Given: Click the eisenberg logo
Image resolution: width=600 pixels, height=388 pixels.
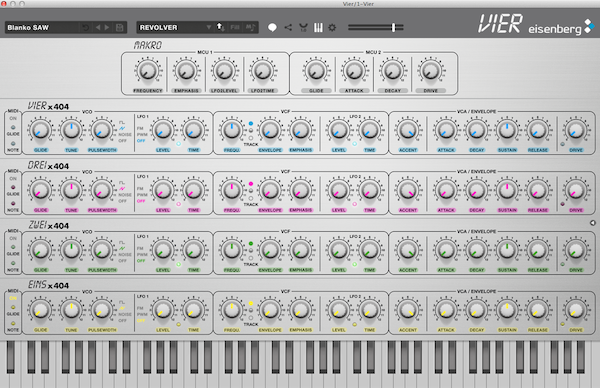Looking at the screenshot, I should (561, 28).
